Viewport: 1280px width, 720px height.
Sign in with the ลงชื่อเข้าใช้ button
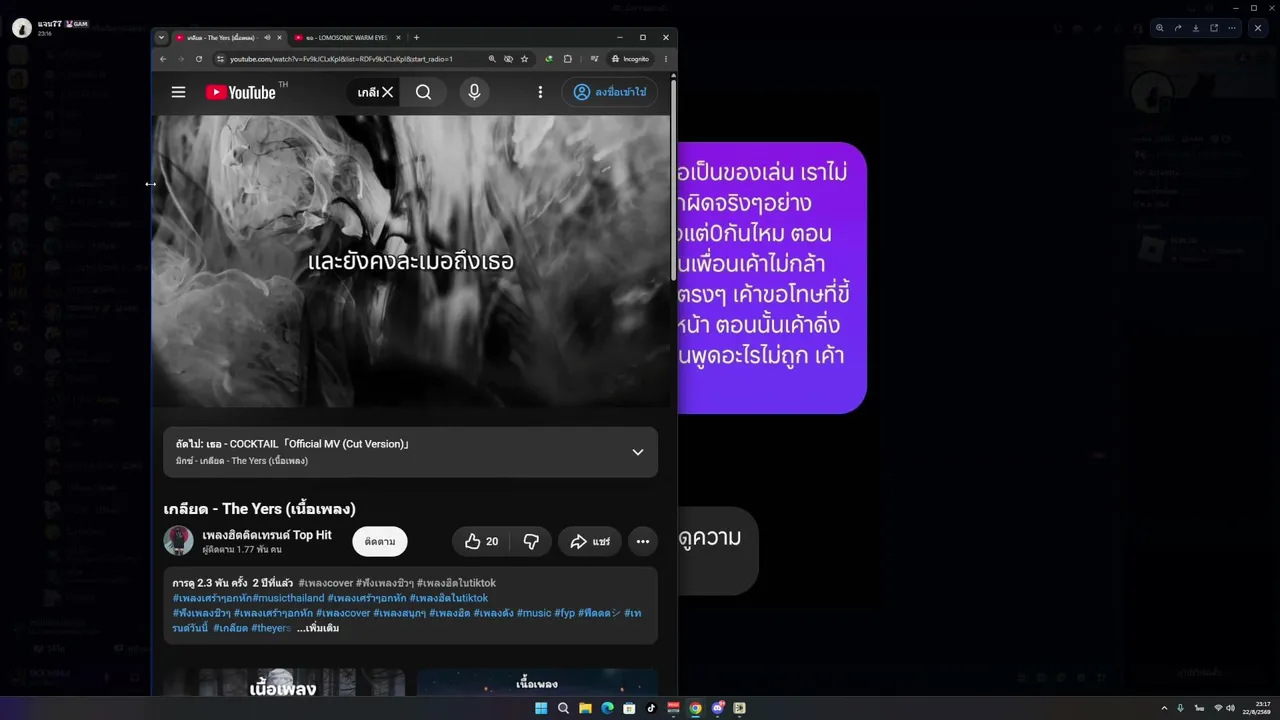point(610,92)
